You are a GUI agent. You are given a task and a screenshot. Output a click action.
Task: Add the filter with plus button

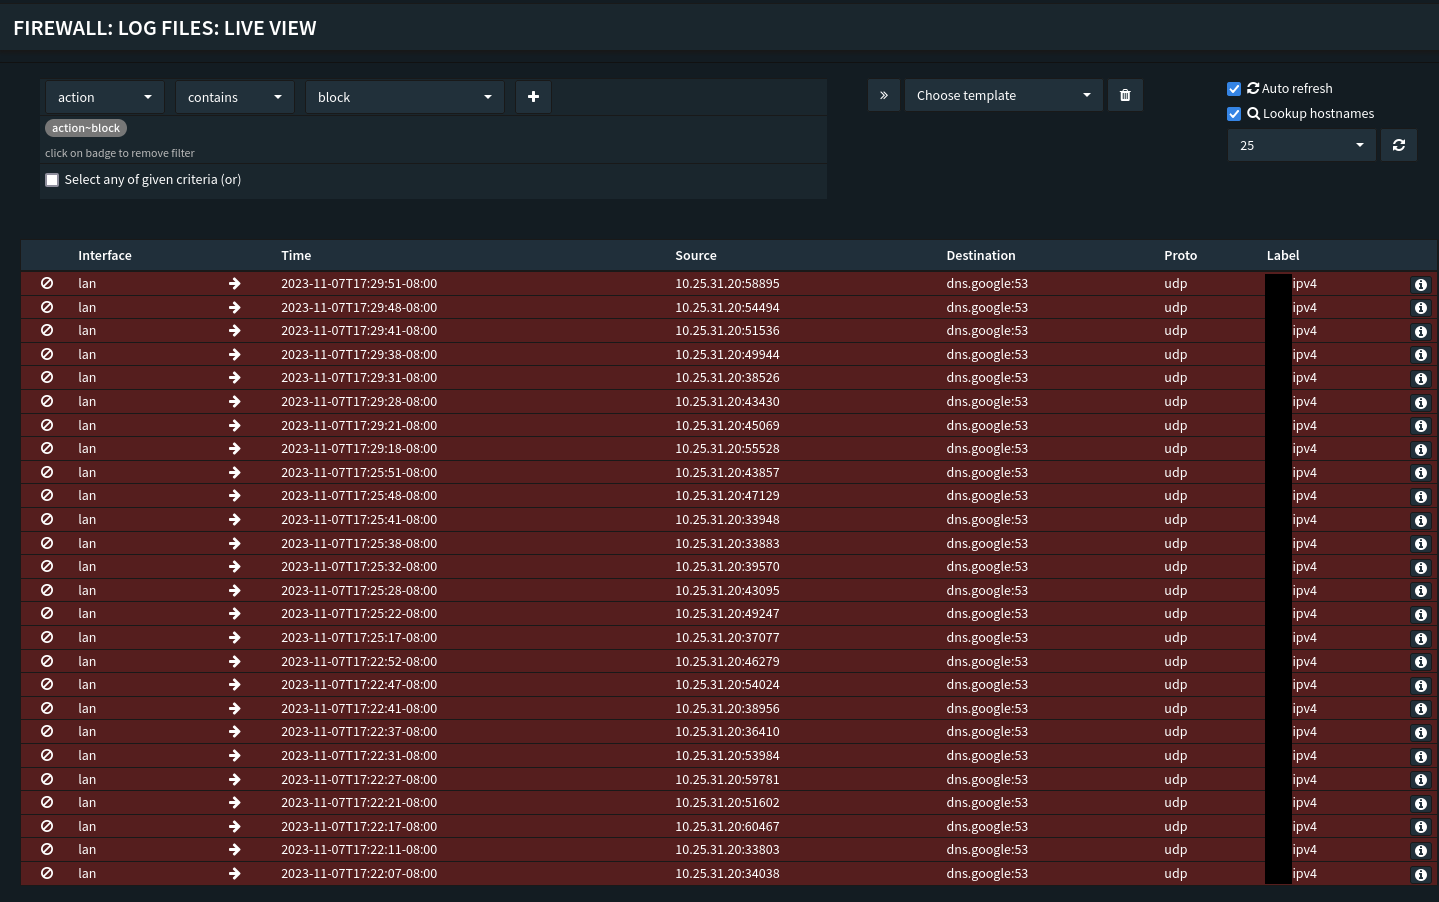533,97
